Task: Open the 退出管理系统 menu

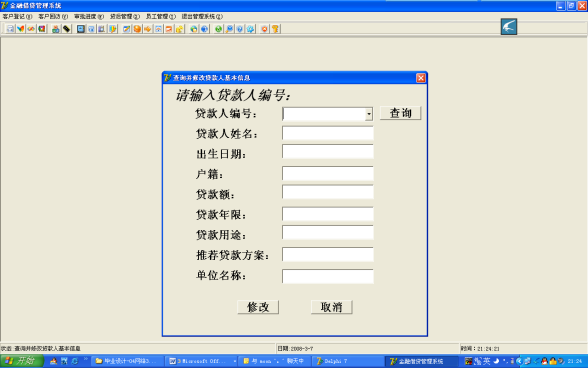Action: (x=202, y=17)
